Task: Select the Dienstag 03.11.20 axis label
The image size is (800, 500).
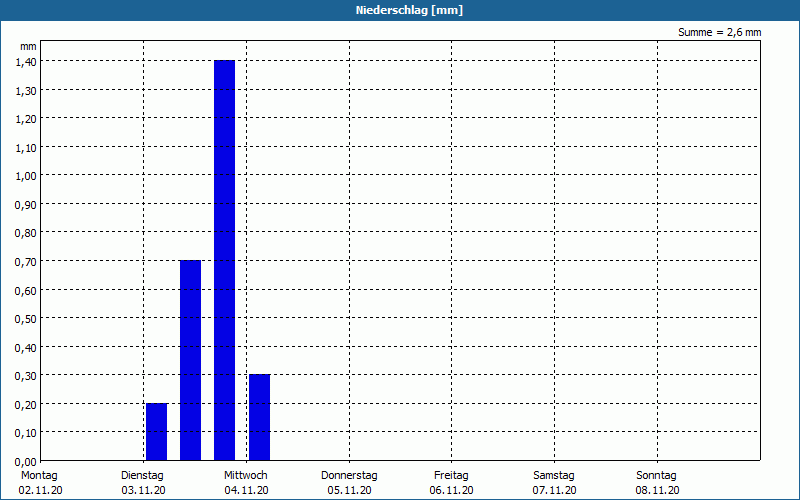Action: coord(143,483)
